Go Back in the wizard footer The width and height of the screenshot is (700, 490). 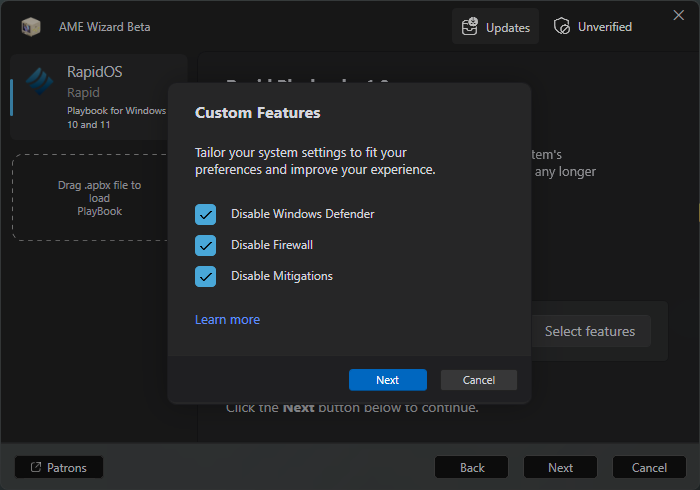point(471,467)
